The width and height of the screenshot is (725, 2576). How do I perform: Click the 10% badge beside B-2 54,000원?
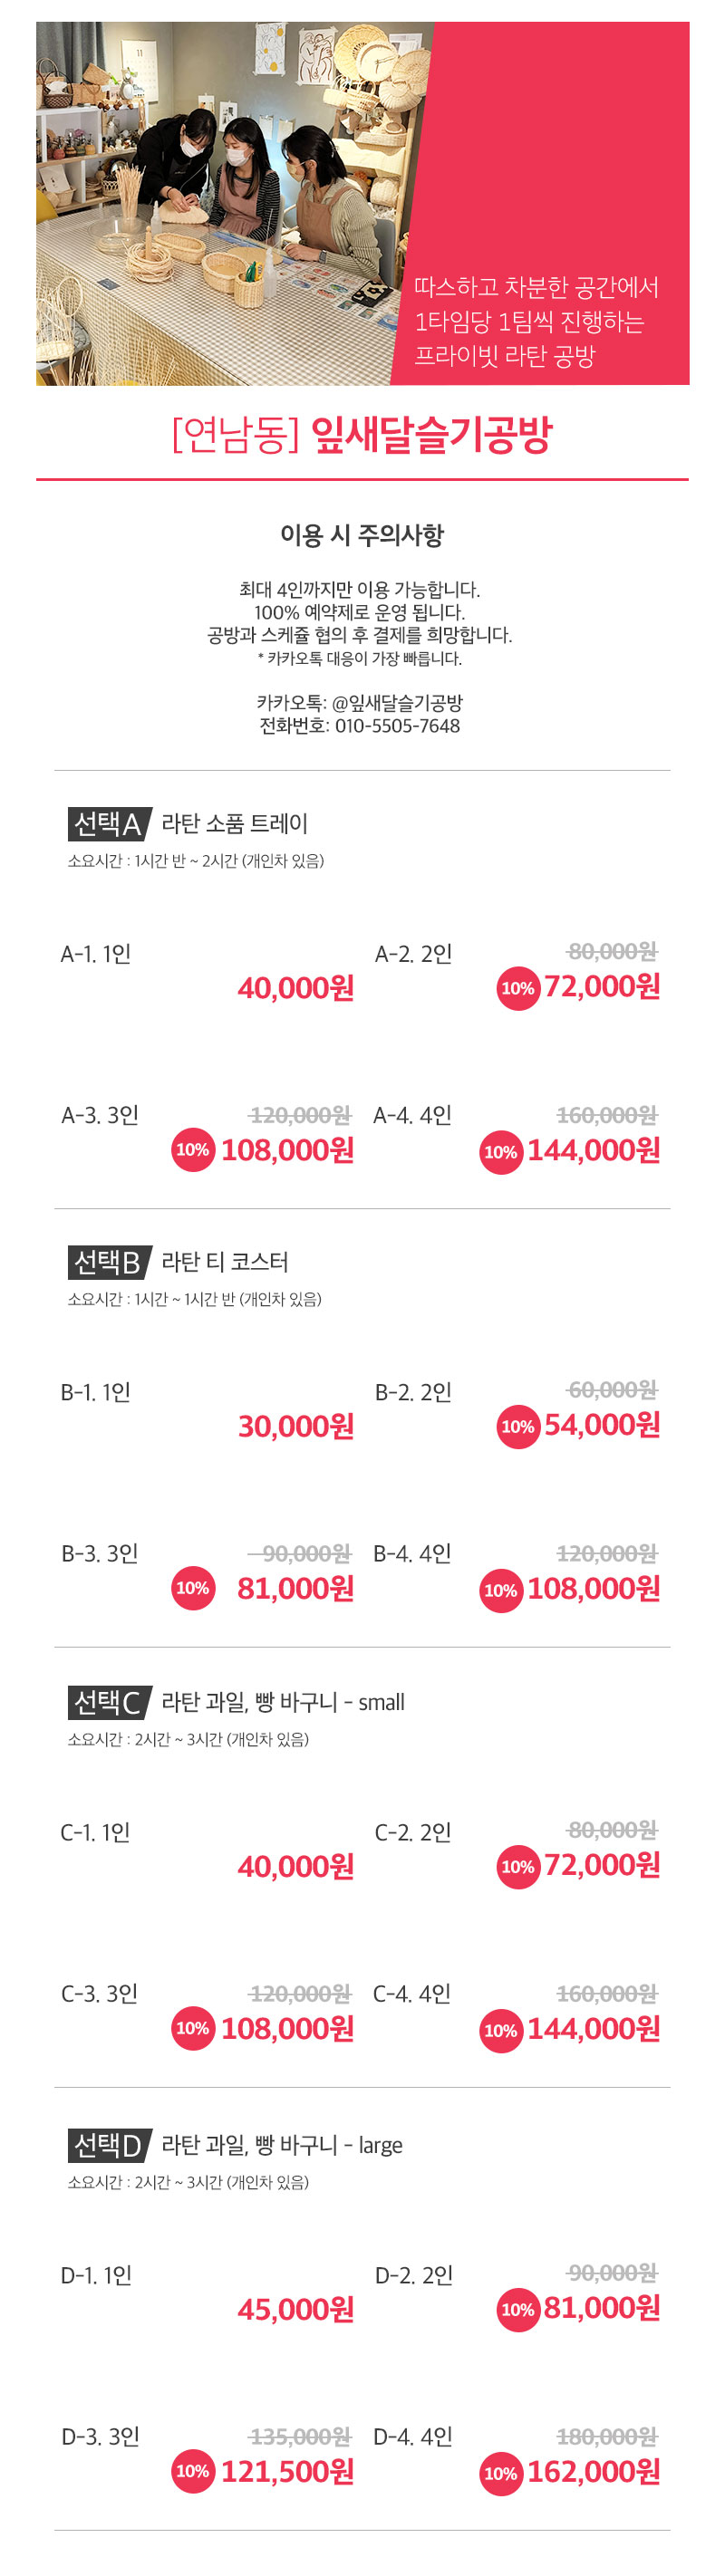(518, 1426)
